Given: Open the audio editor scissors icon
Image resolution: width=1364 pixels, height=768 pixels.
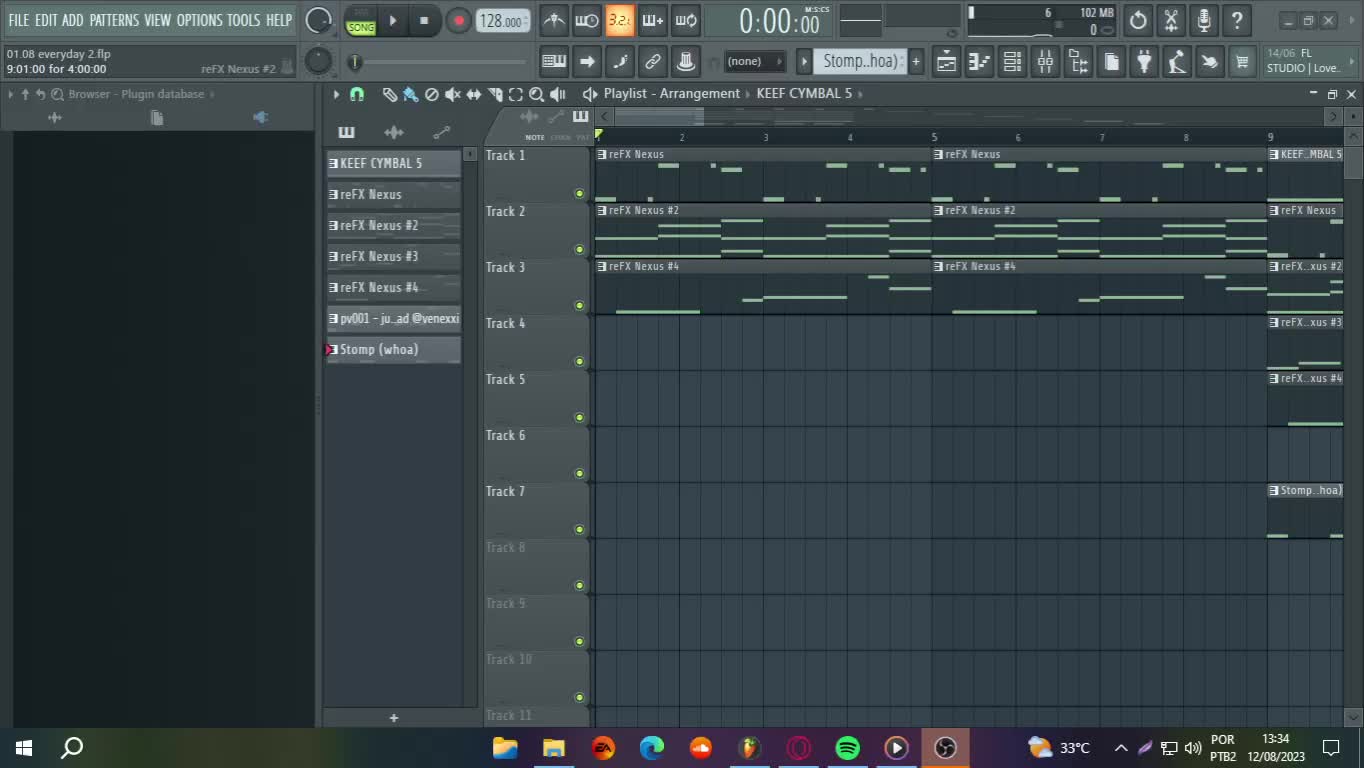Looking at the screenshot, I should point(1171,20).
